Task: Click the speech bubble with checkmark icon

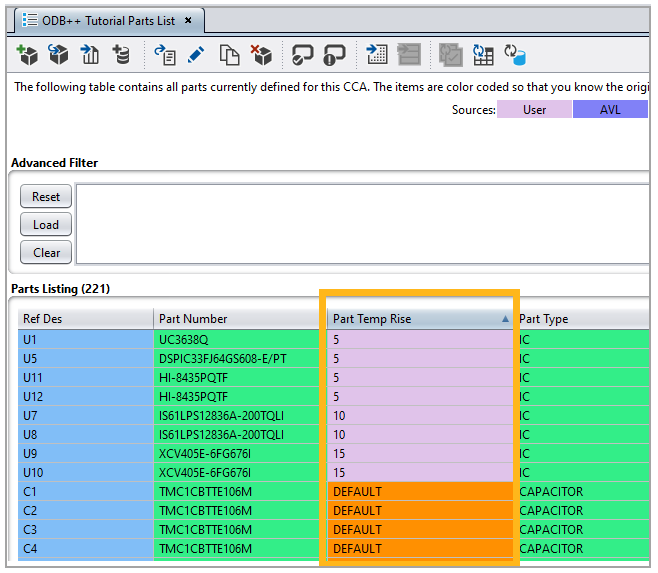Action: (302, 54)
